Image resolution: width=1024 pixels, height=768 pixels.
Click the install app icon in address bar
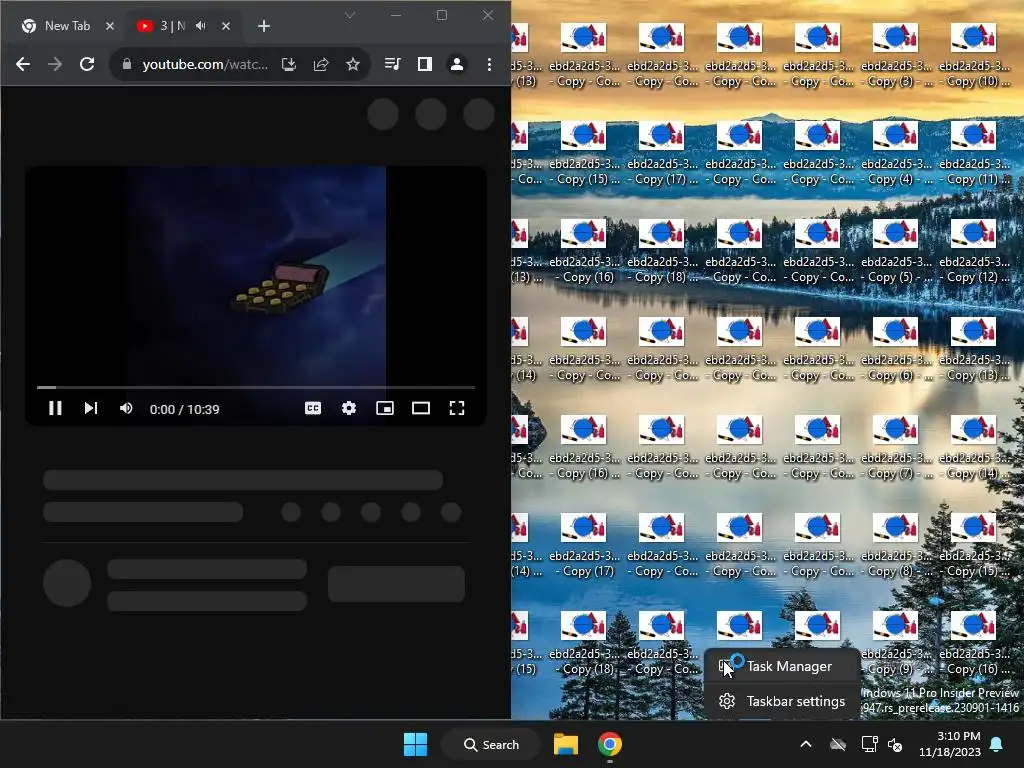pyautogui.click(x=289, y=64)
